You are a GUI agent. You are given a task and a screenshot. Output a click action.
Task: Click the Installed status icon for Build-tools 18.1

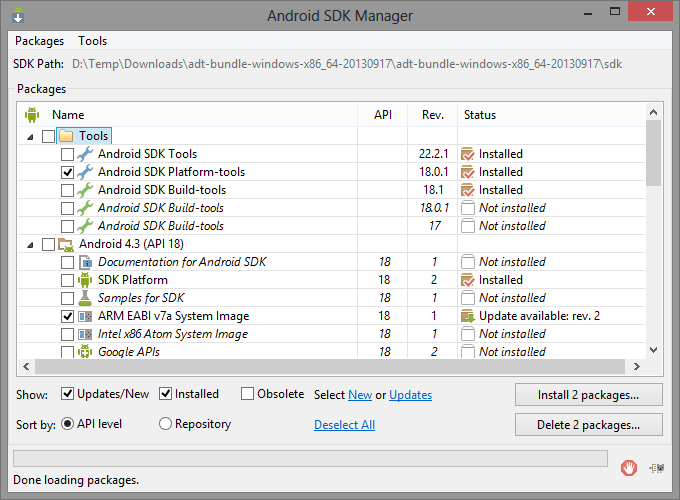point(468,190)
